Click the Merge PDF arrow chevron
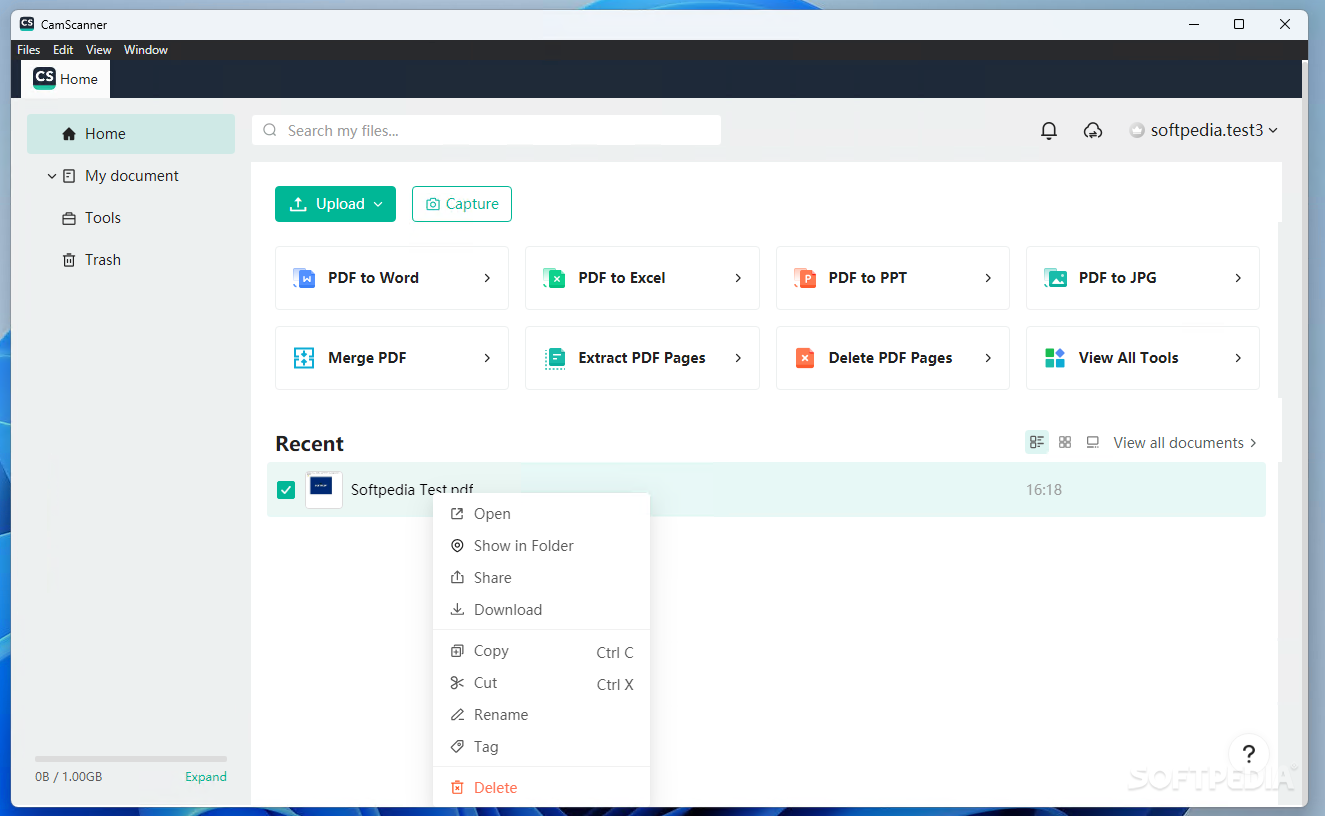The height and width of the screenshot is (816, 1325). point(487,358)
